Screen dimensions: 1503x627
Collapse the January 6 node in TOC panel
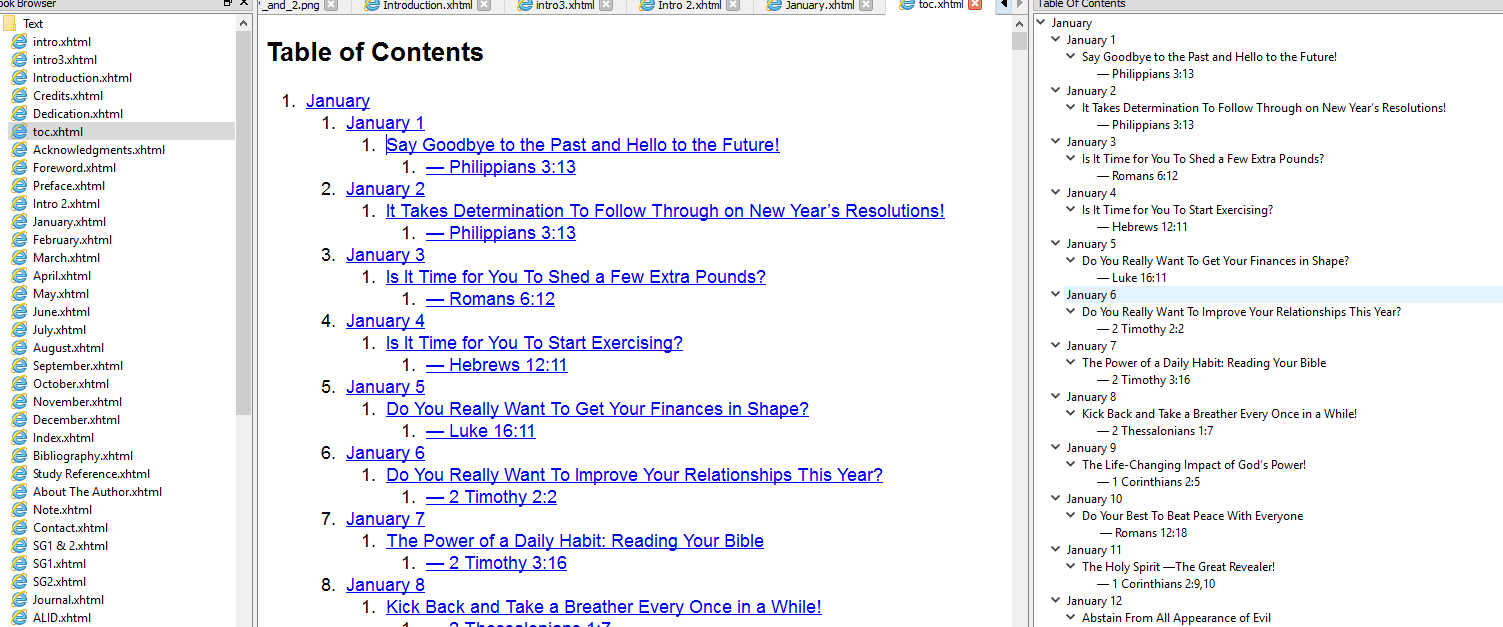(x=1056, y=295)
